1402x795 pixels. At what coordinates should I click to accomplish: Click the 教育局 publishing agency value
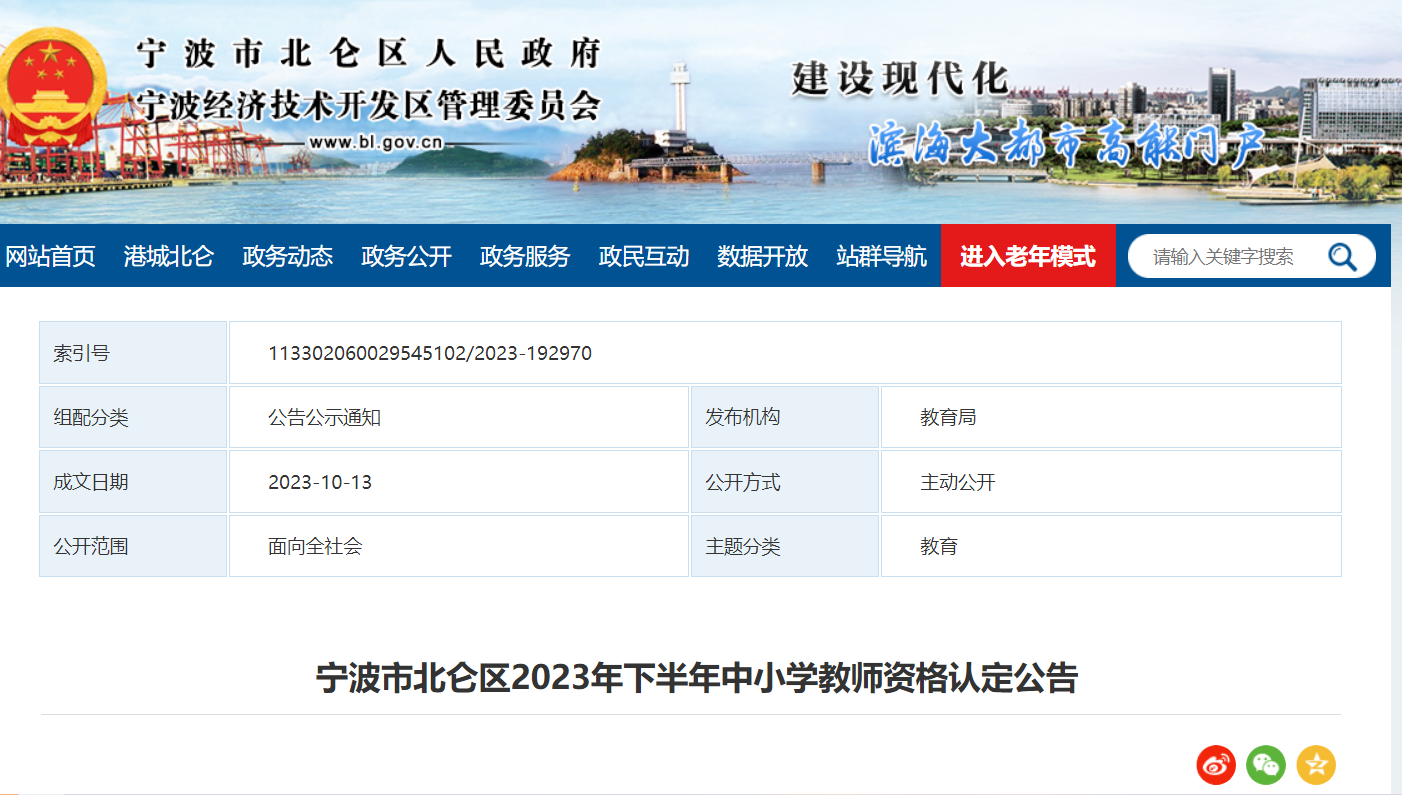[948, 418]
